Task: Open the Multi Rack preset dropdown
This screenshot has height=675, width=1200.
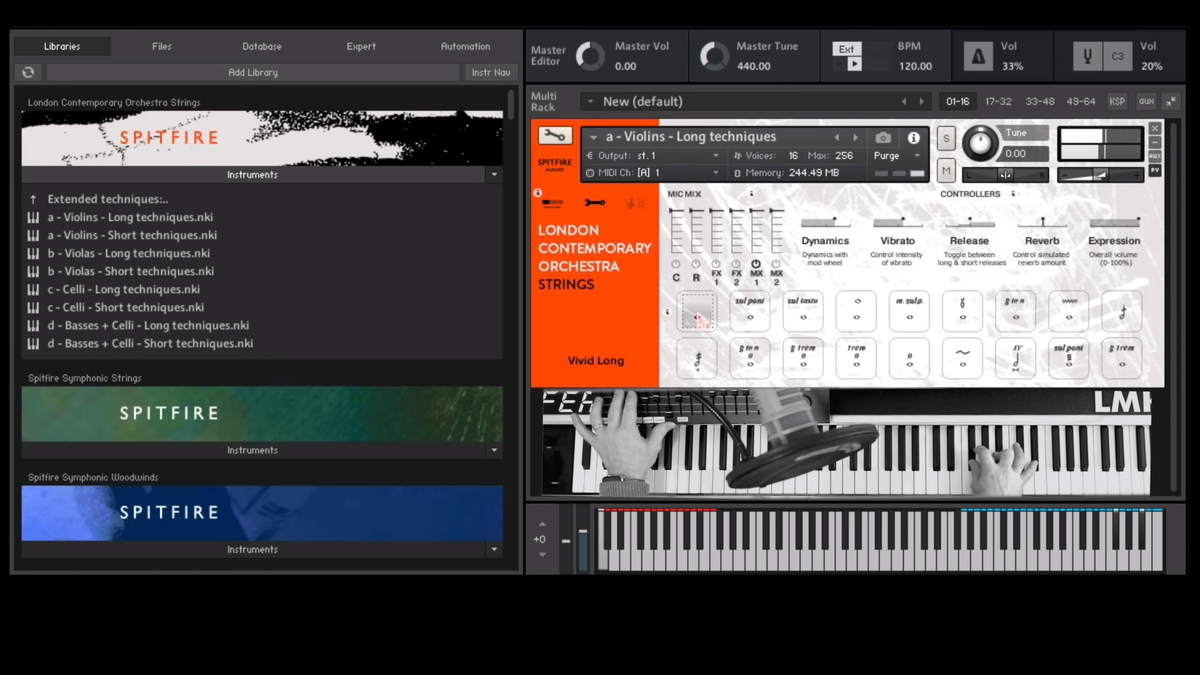Action: (589, 102)
